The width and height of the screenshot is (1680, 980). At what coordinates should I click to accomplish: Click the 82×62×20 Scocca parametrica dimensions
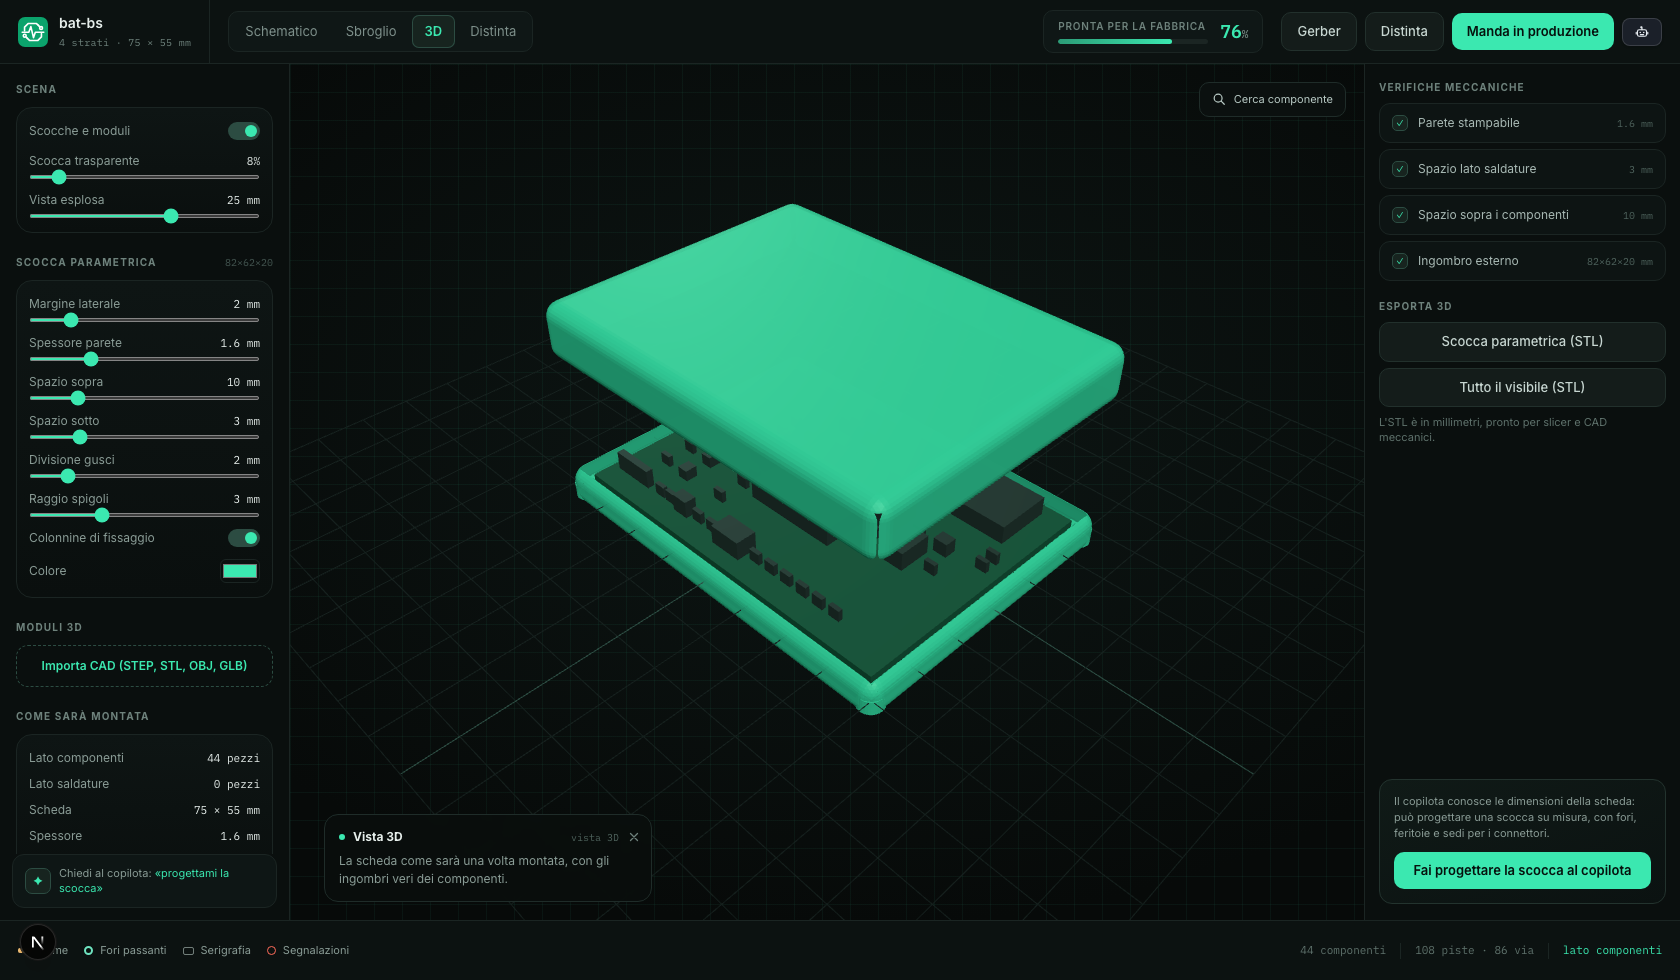(249, 263)
